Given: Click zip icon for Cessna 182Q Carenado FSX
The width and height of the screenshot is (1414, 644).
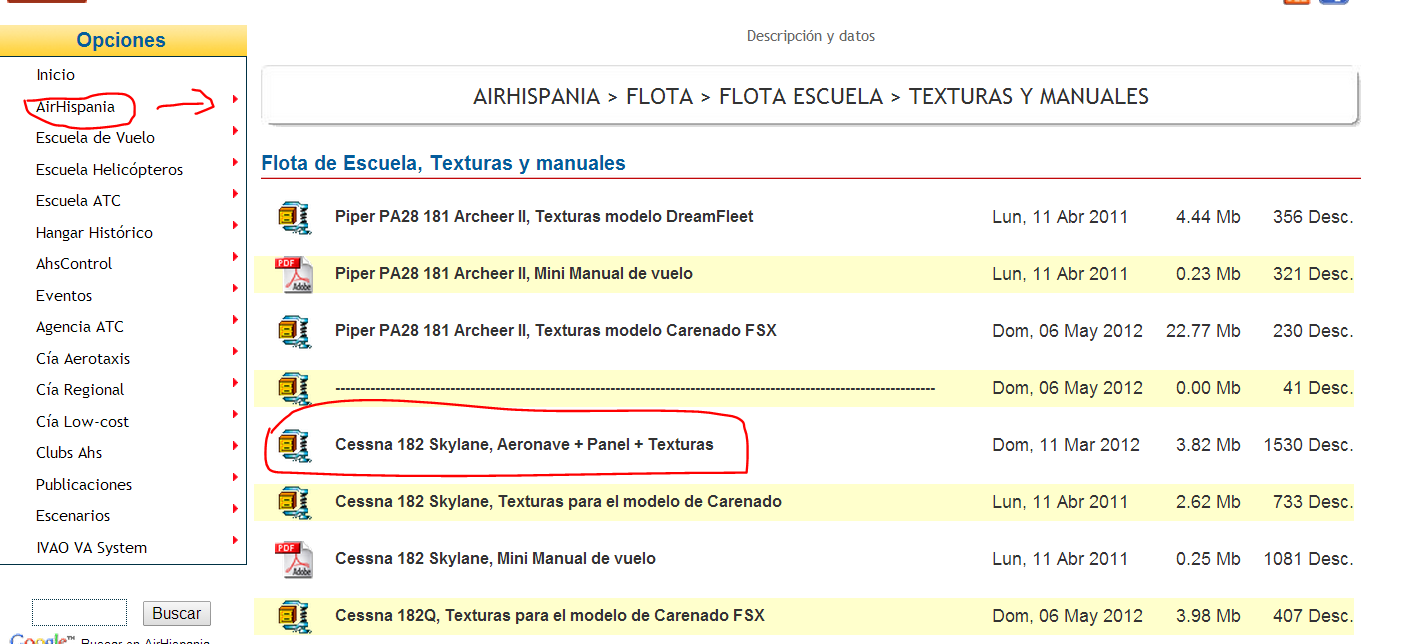Looking at the screenshot, I should [x=294, y=615].
